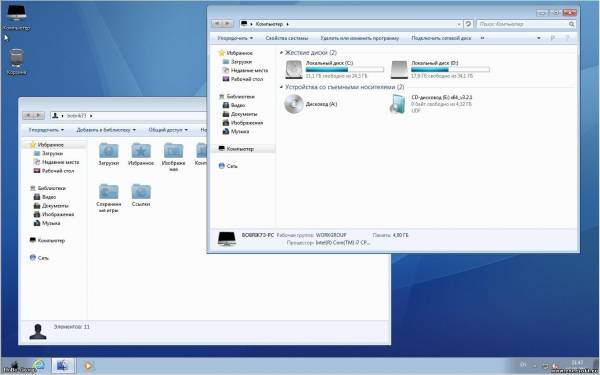Open Локальный диск (C:) drive icon
The image size is (600, 375).
pos(294,70)
